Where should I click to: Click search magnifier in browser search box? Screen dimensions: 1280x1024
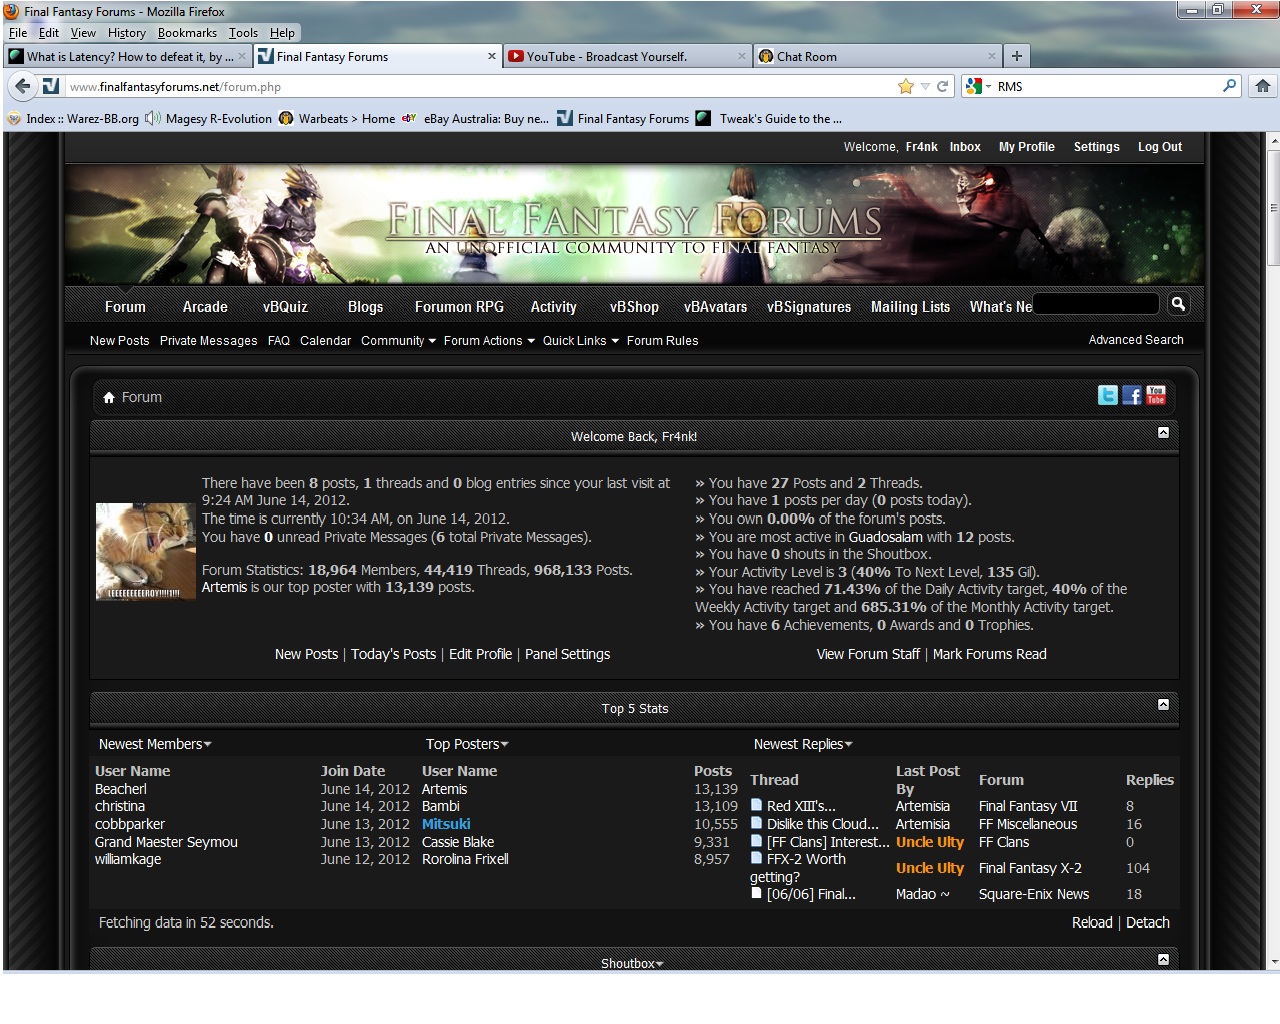(1230, 86)
